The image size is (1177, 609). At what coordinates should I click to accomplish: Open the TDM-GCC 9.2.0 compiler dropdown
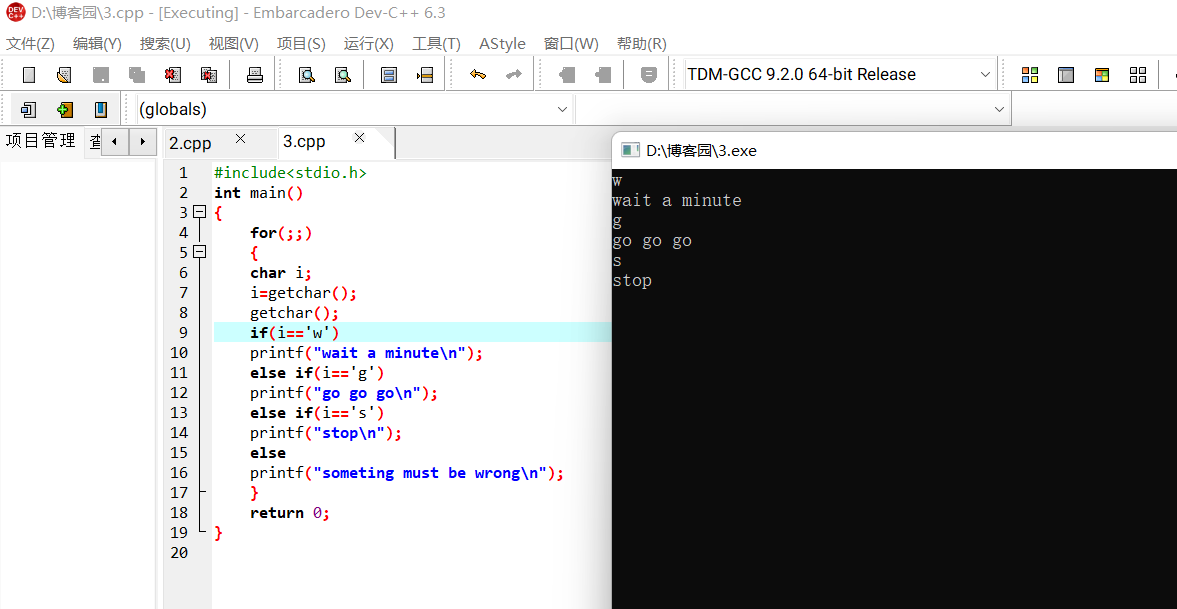click(x=986, y=74)
